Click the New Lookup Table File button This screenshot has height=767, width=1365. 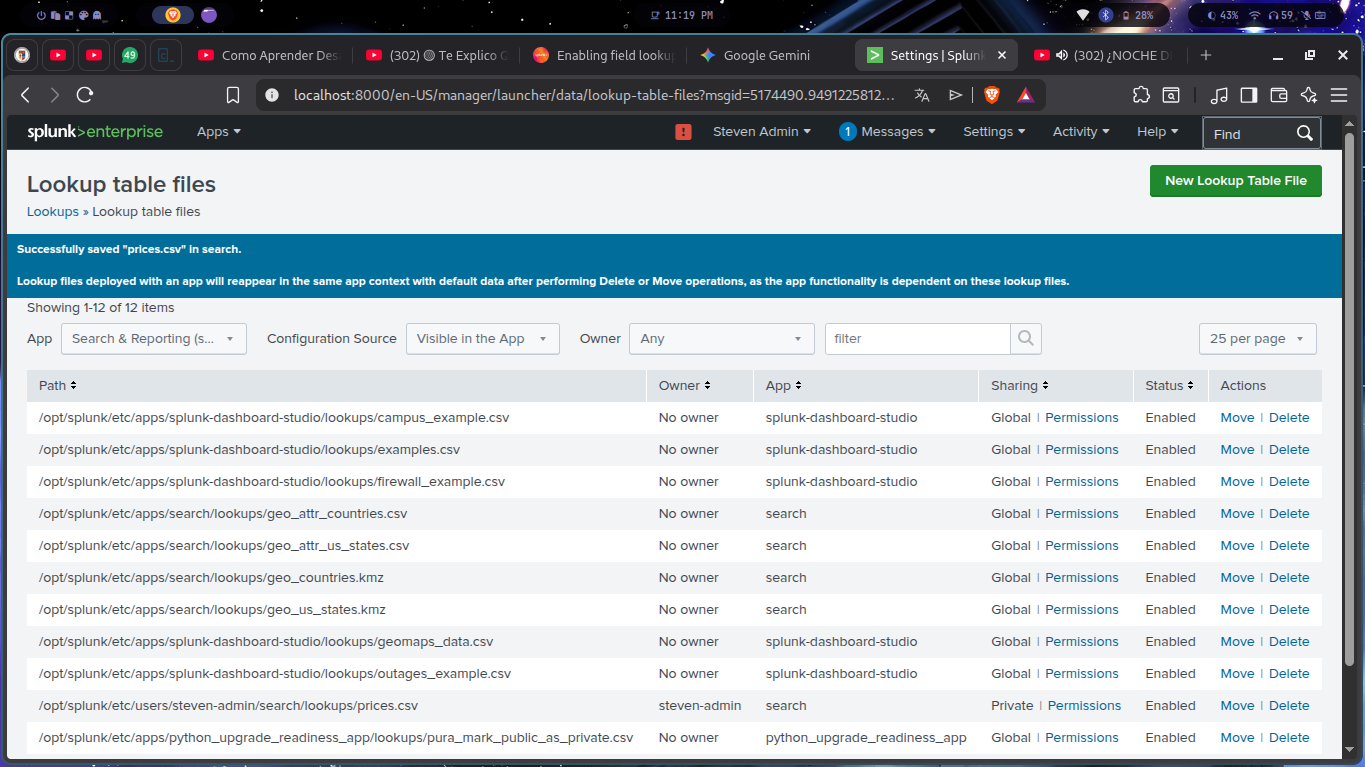tap(1235, 181)
